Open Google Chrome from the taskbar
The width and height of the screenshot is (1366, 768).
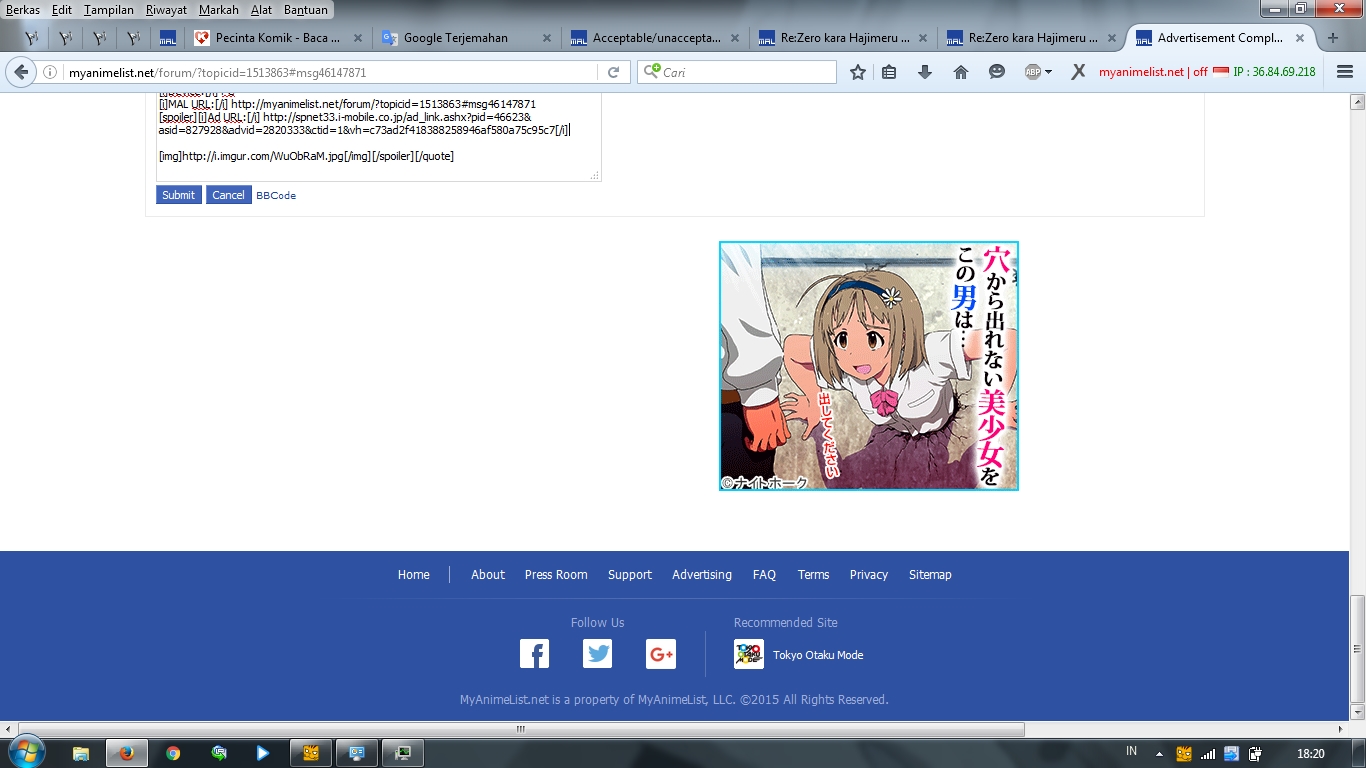tap(173, 753)
